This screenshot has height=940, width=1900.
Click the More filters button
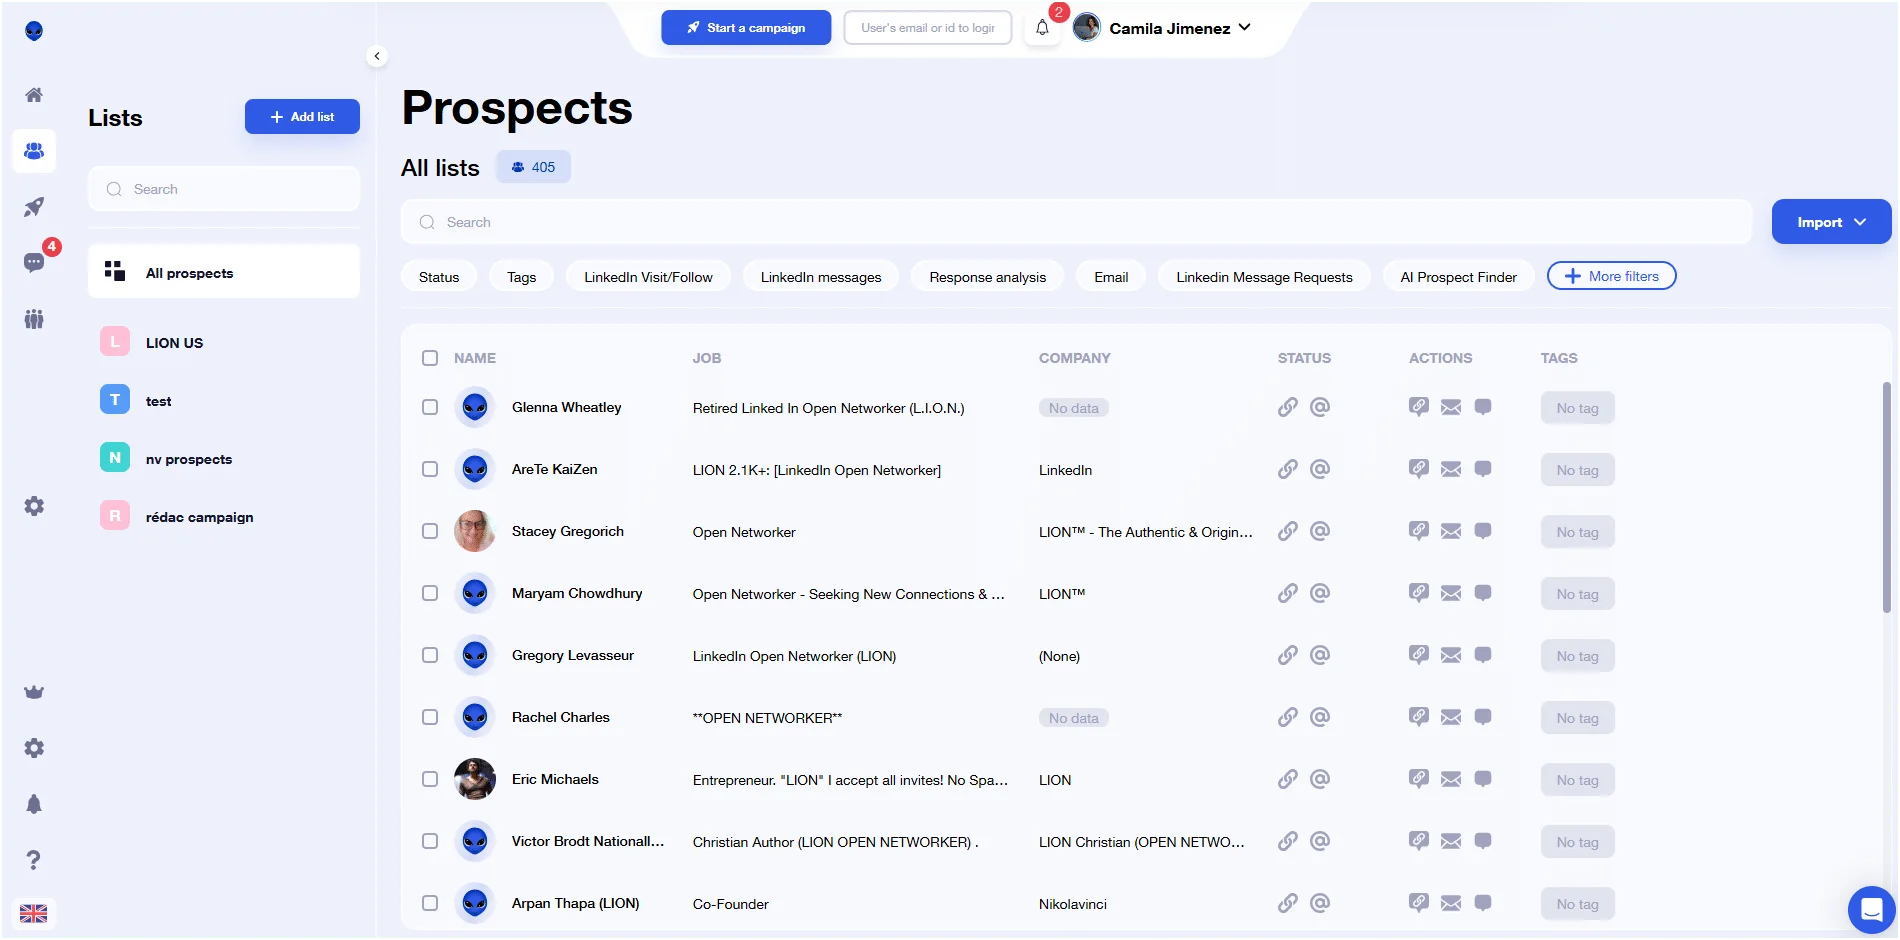(1611, 276)
